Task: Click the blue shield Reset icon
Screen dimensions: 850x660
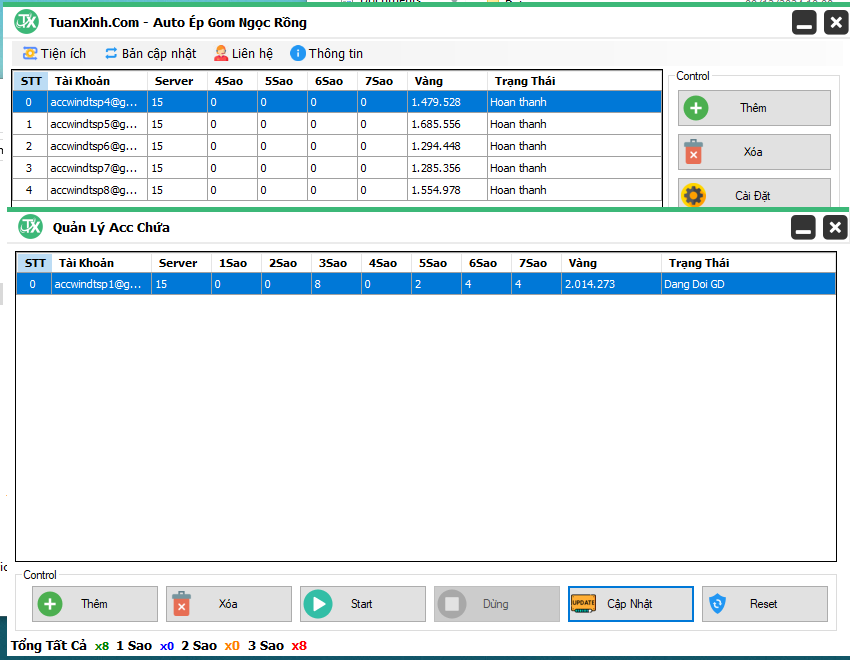Action: [717, 604]
